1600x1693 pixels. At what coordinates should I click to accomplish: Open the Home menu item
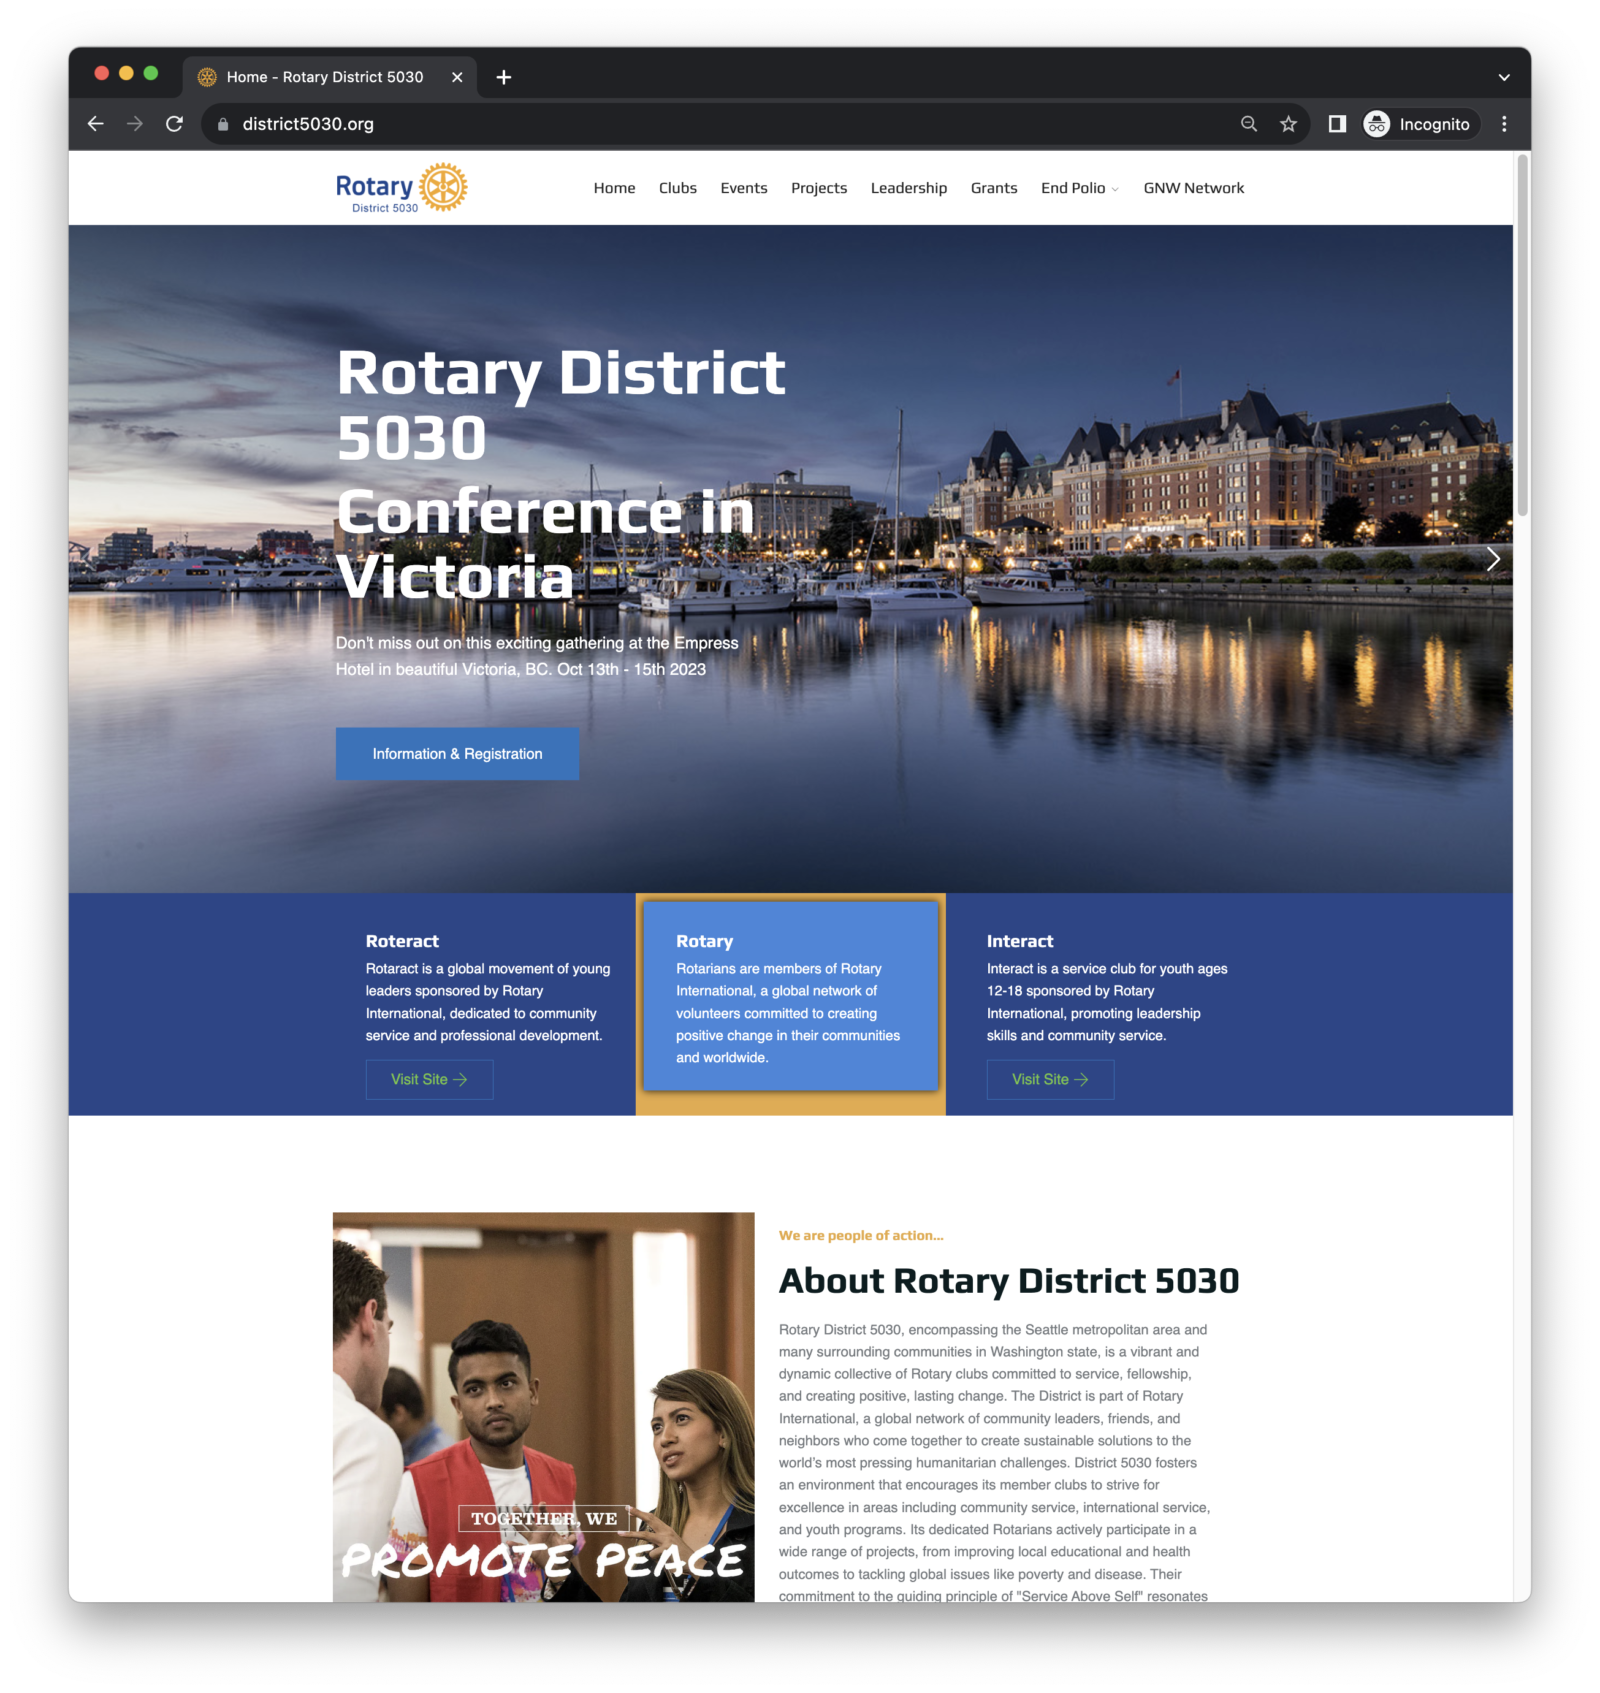pyautogui.click(x=614, y=188)
